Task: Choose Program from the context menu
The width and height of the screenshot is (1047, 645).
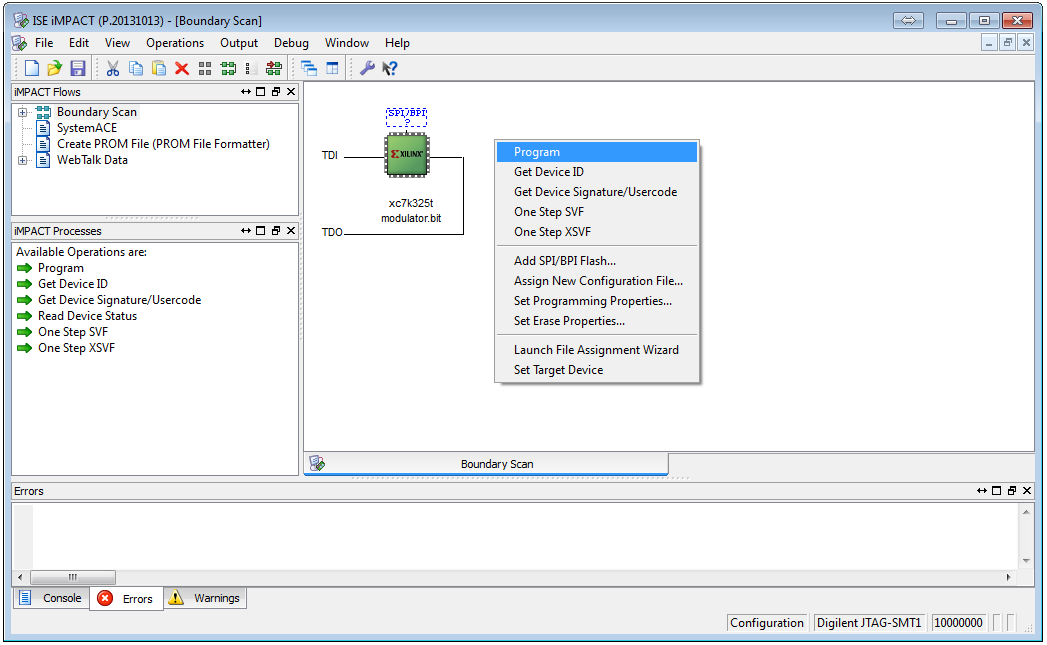Action: (597, 152)
